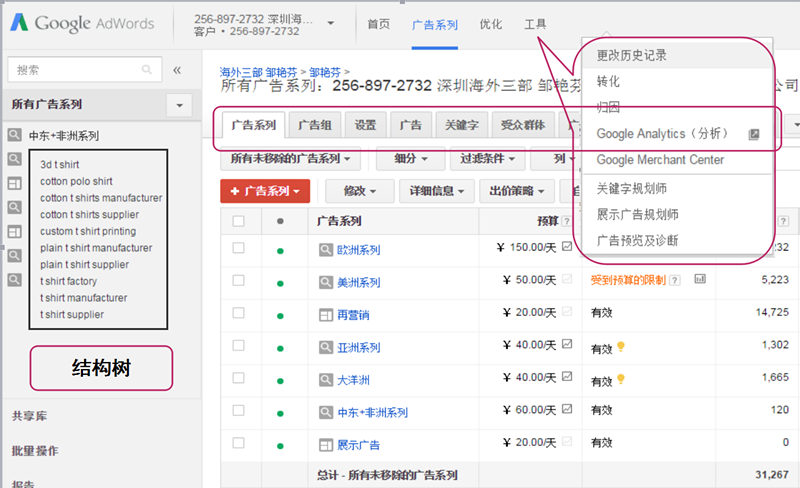Click chart icon beside 受到预算的限制
The image size is (800, 488).
pyautogui.click(x=700, y=279)
